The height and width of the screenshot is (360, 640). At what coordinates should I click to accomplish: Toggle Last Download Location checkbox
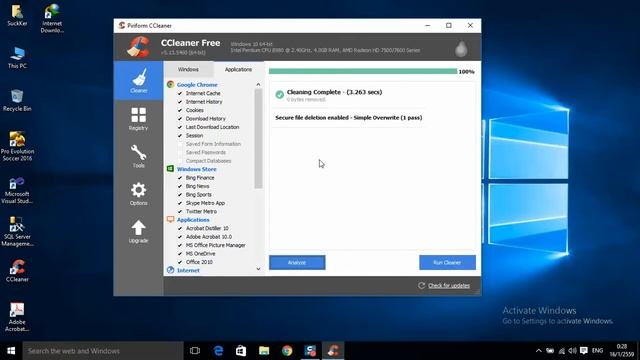180,127
